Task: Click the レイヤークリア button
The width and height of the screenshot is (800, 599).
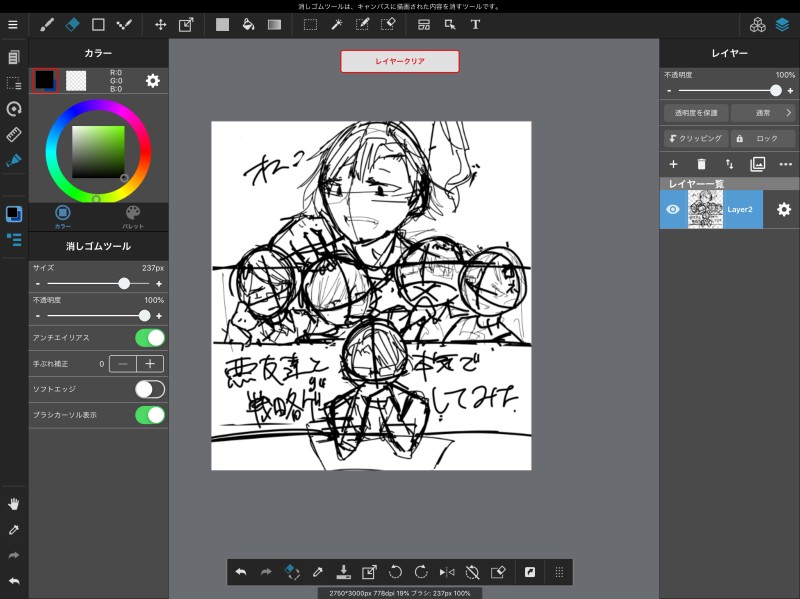Action: [400, 61]
